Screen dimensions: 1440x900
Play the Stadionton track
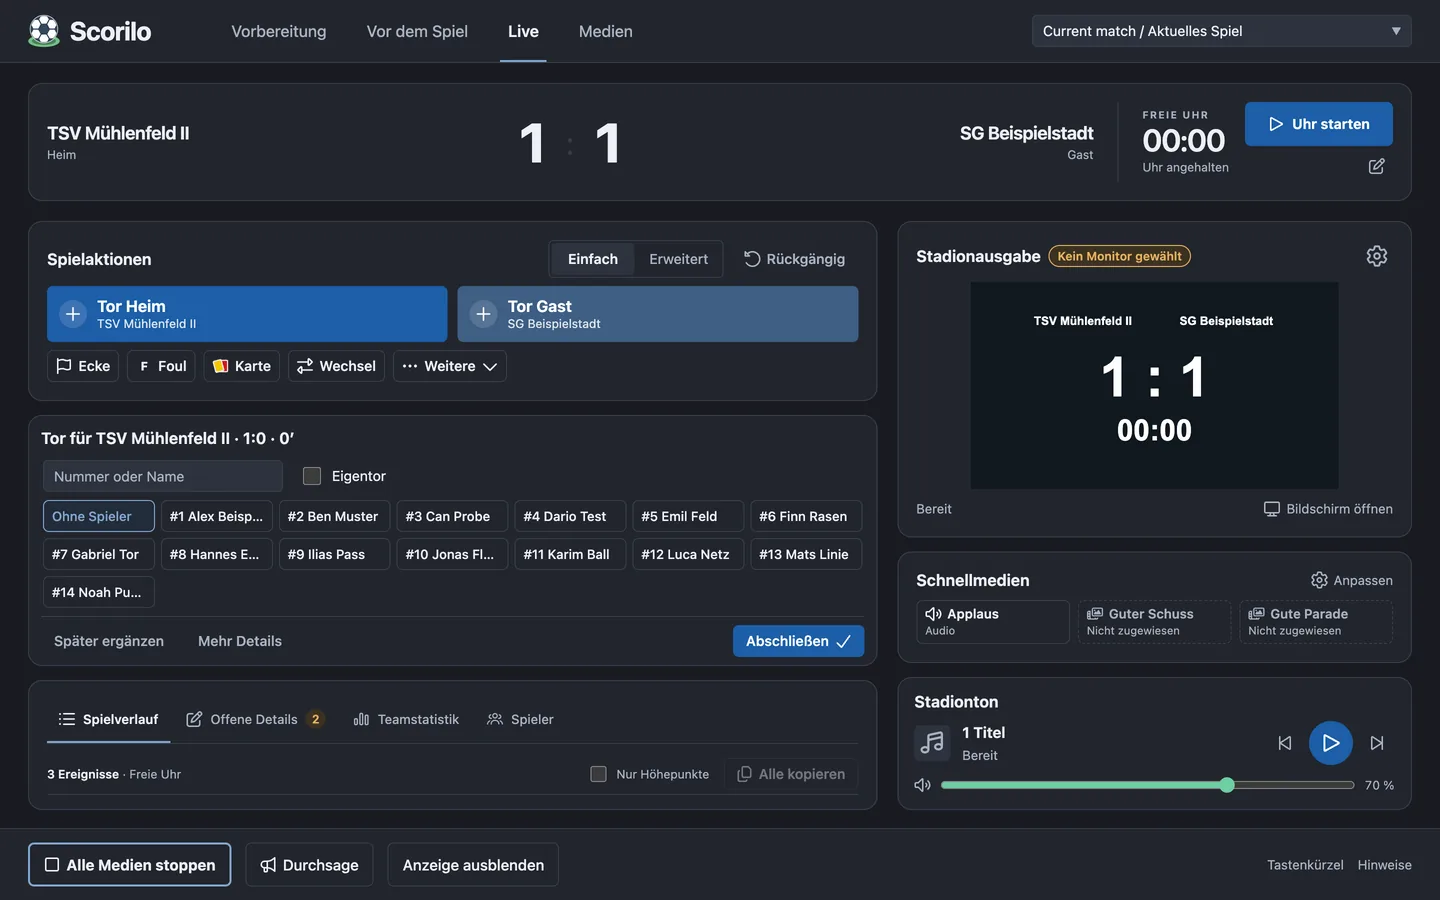click(1331, 743)
